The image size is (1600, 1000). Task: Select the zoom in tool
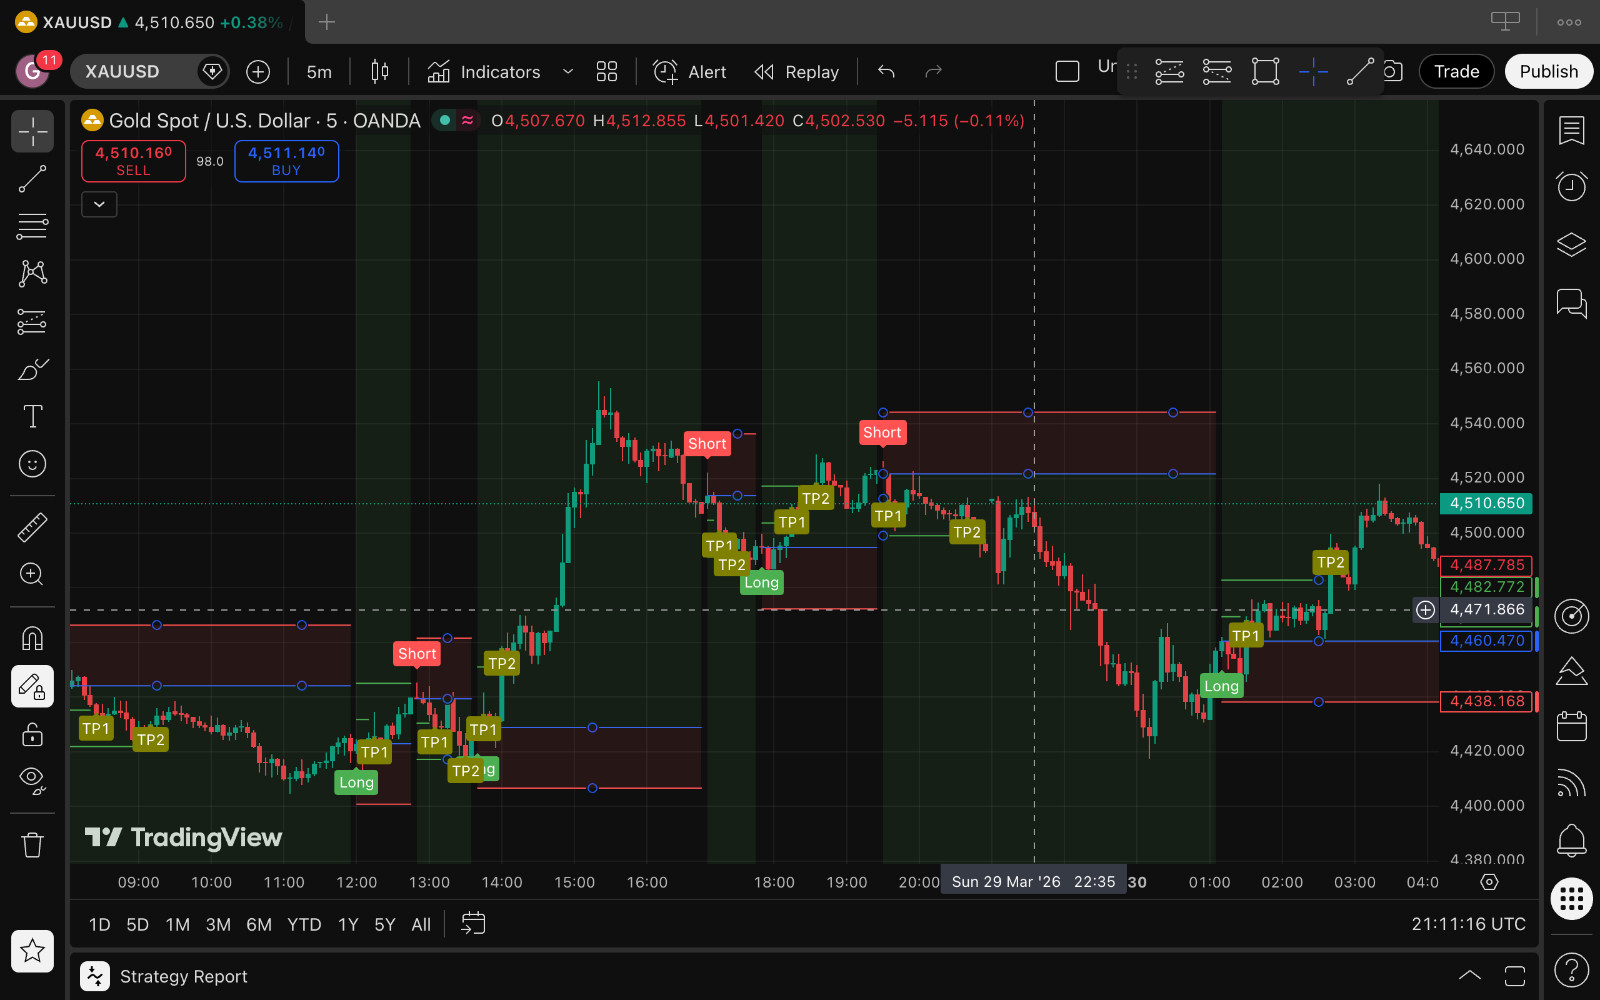(32, 574)
